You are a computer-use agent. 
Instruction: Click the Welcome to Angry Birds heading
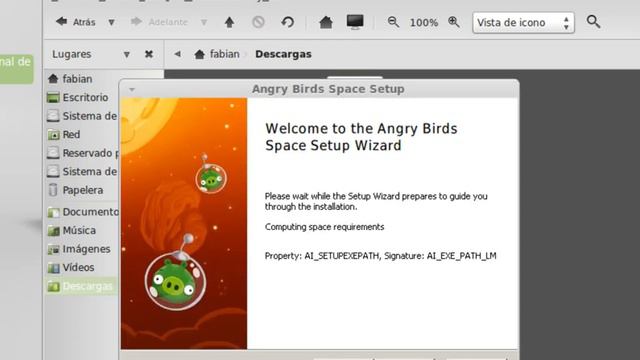(361, 137)
